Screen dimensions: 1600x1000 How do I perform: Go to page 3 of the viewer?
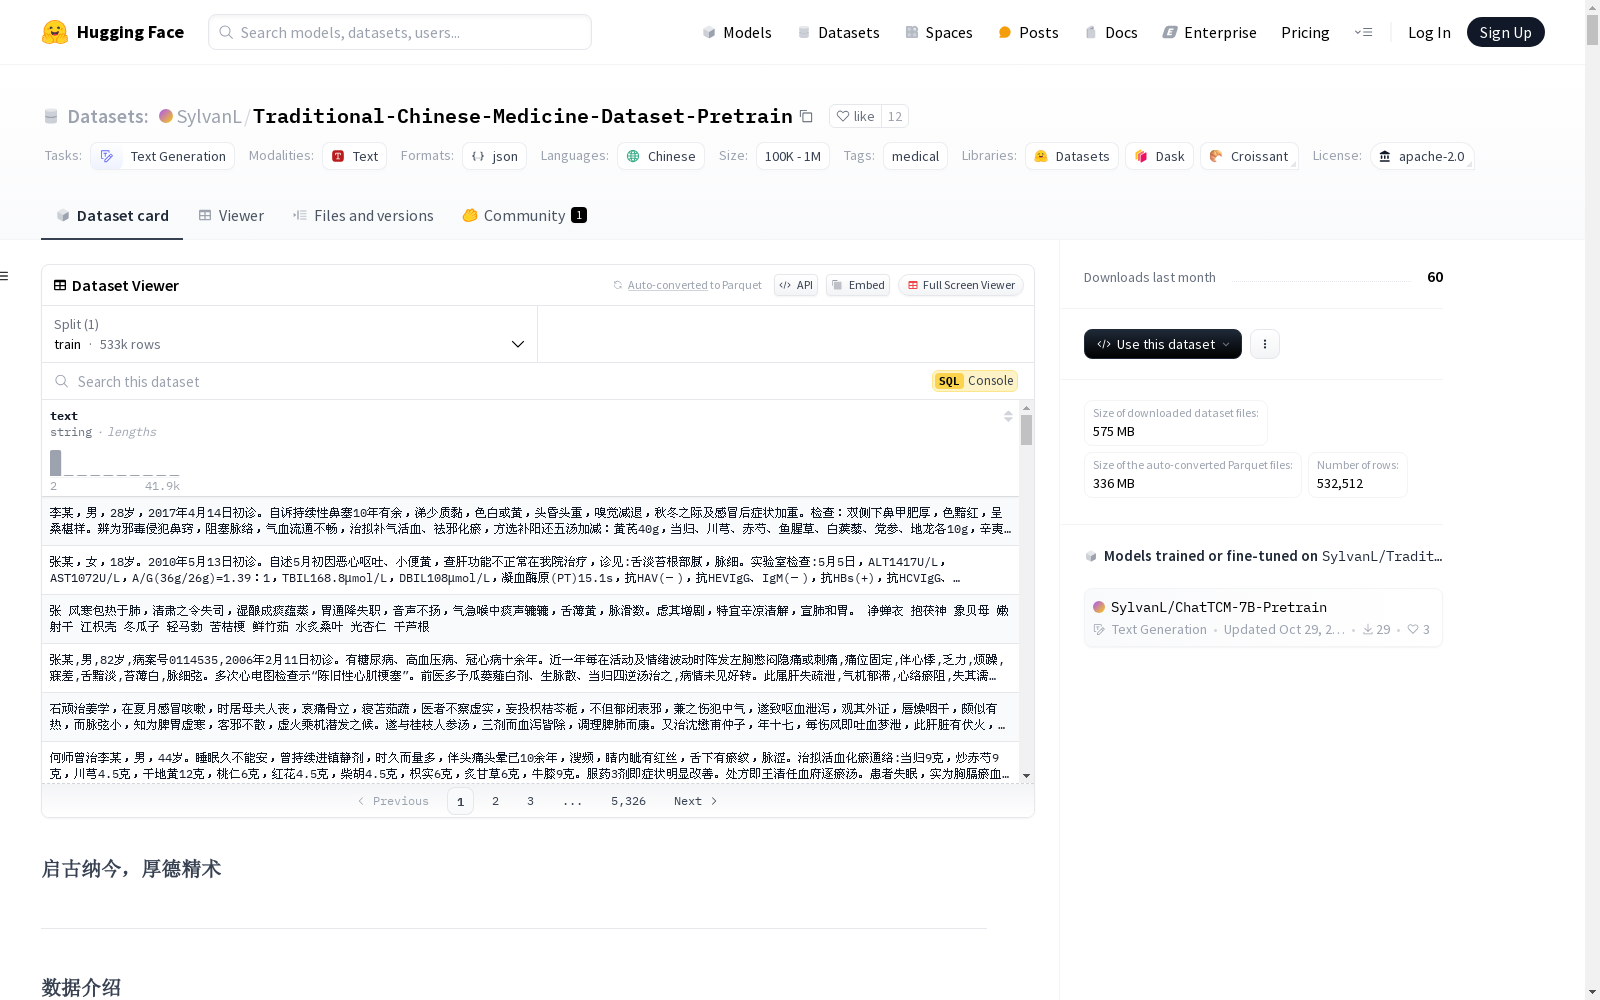coord(530,801)
